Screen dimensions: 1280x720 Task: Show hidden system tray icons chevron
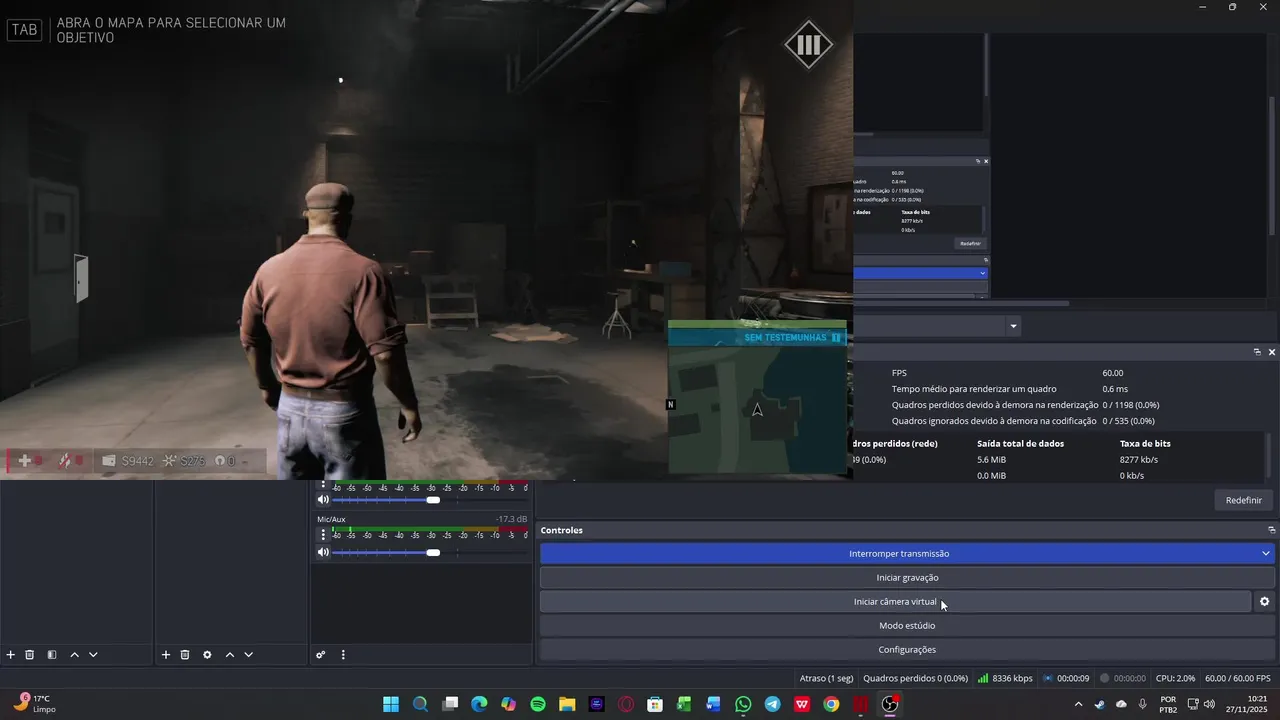[x=1078, y=704]
